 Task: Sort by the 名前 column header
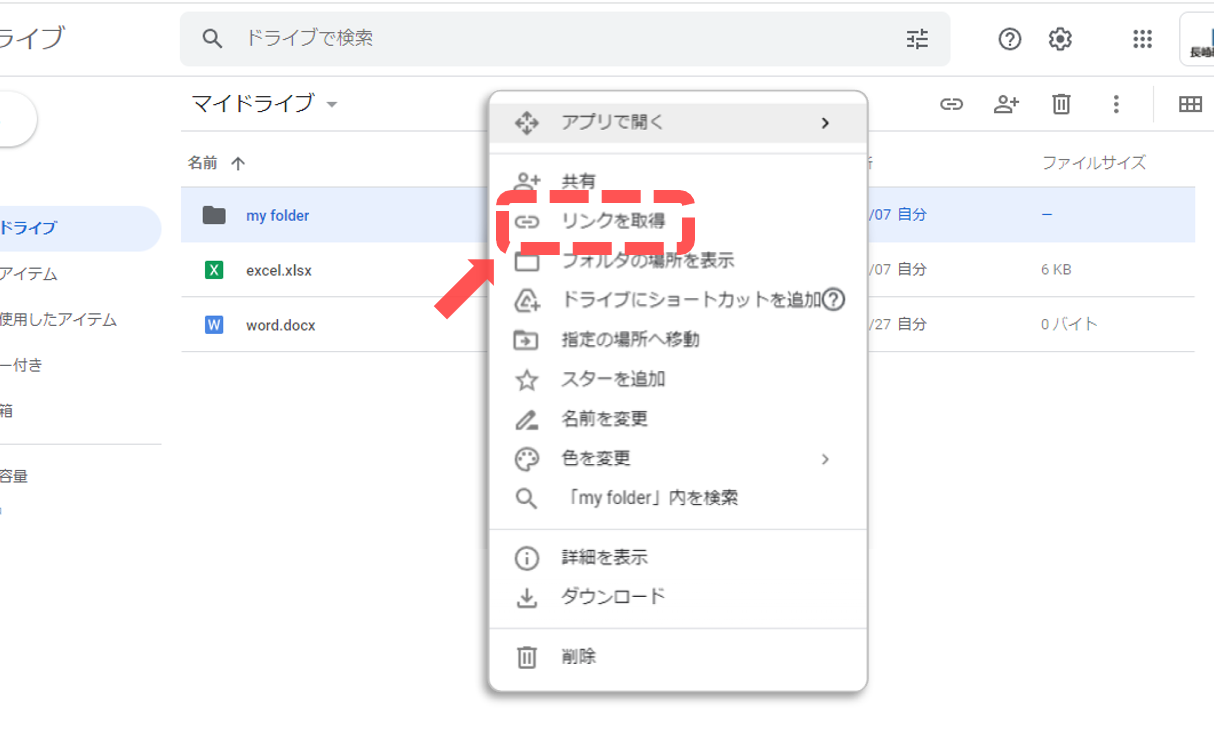pos(203,163)
